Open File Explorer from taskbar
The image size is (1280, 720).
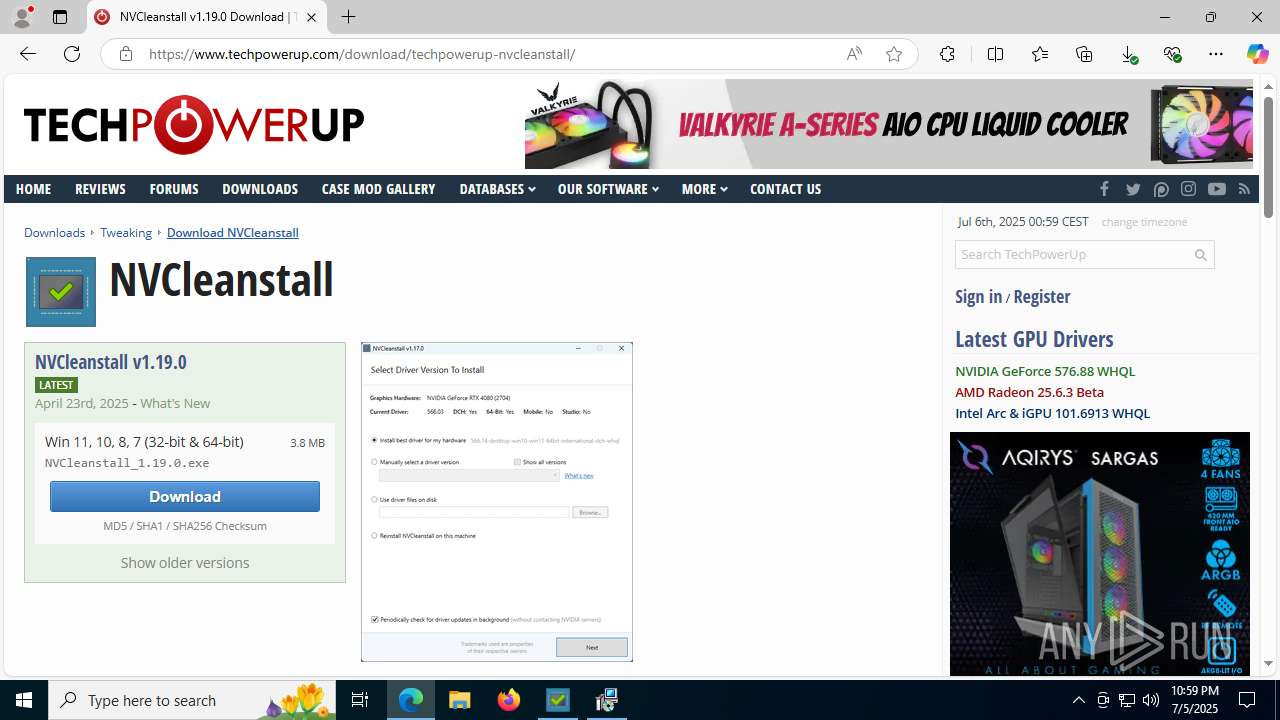pos(460,700)
